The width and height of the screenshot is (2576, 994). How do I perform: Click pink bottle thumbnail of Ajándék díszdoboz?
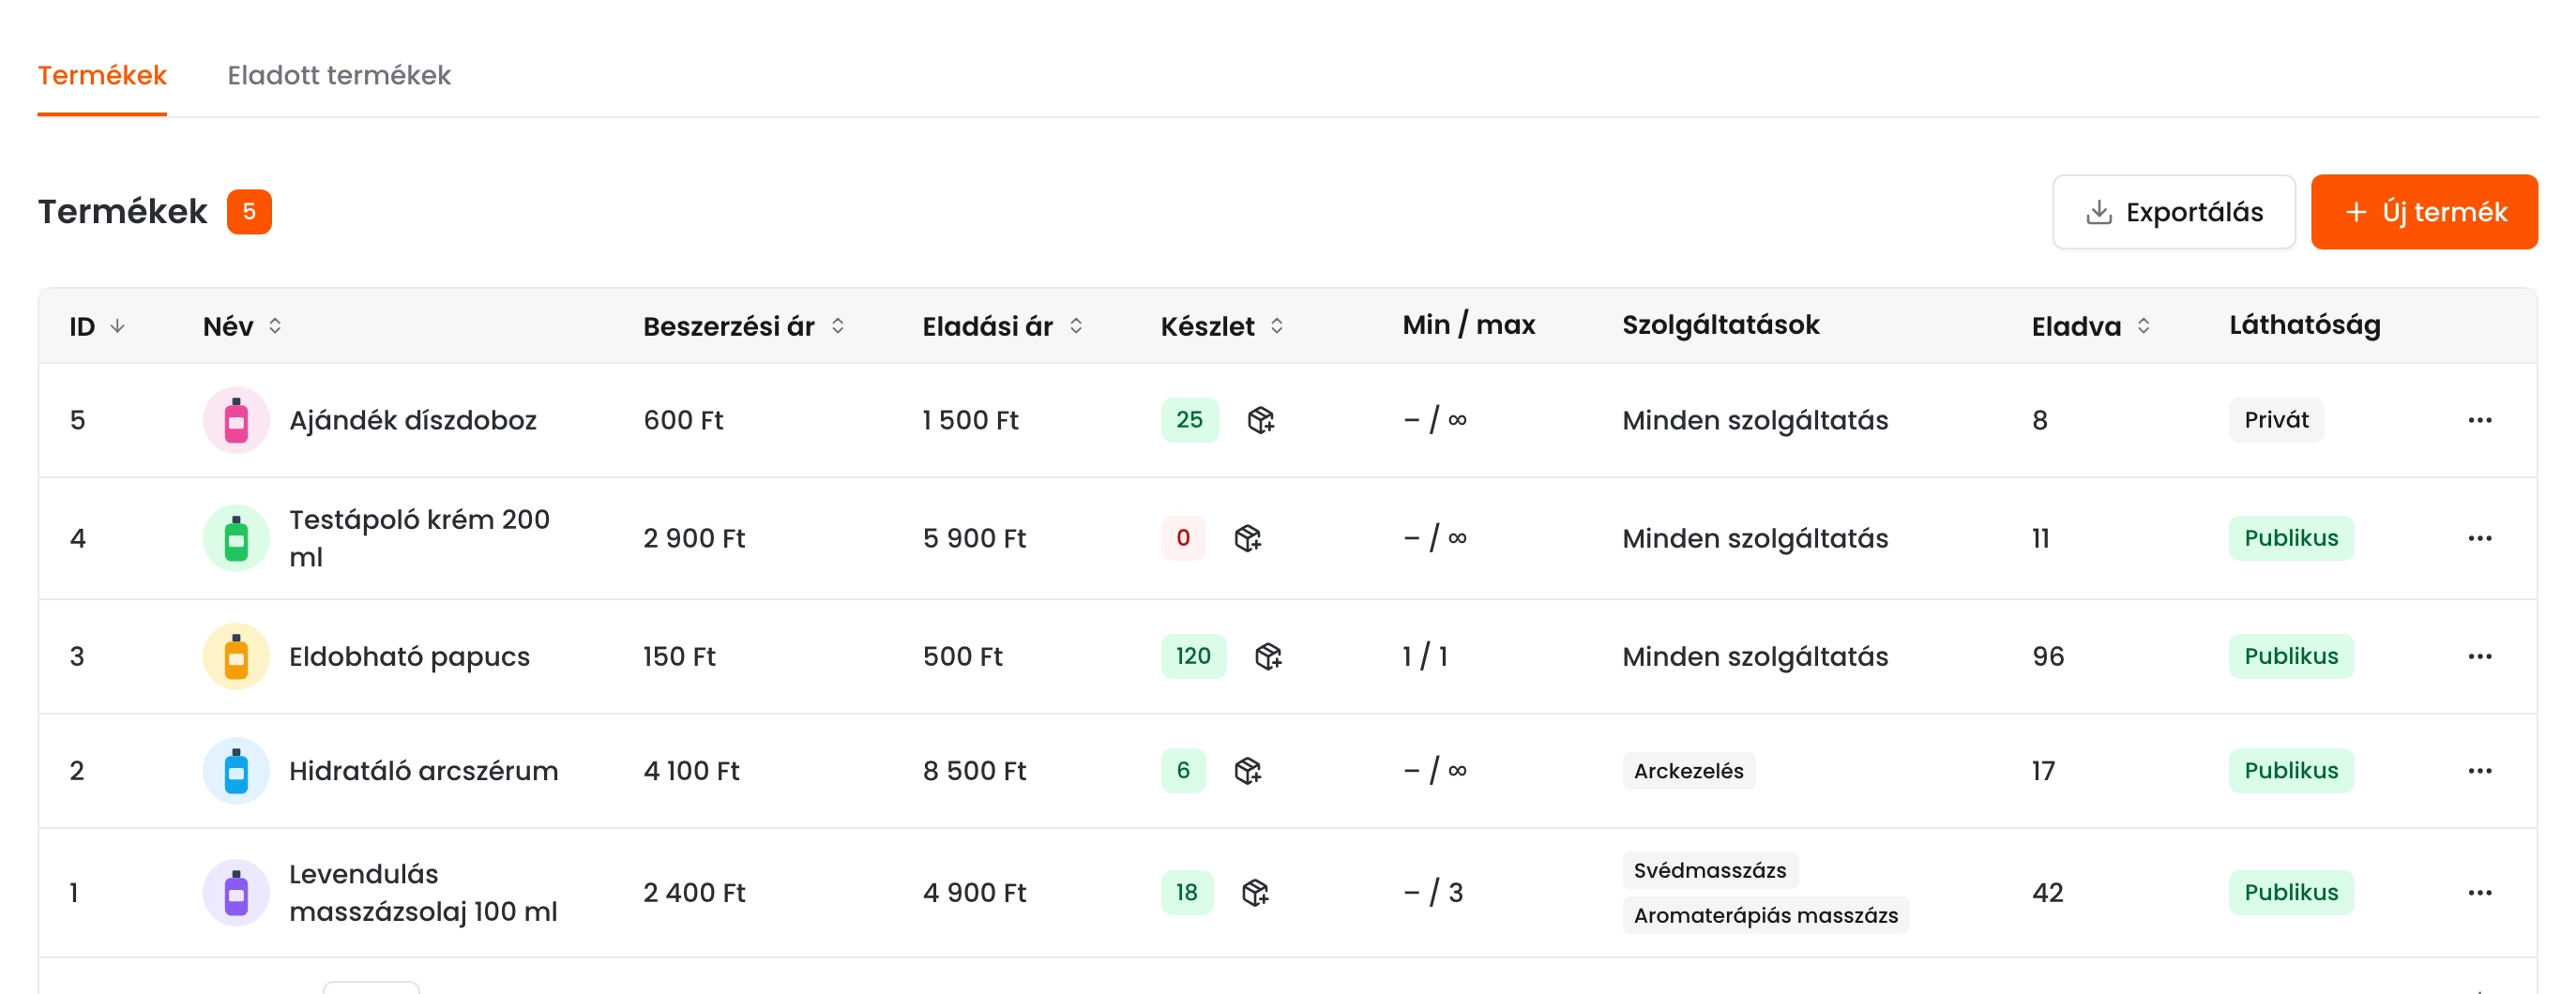(x=236, y=420)
